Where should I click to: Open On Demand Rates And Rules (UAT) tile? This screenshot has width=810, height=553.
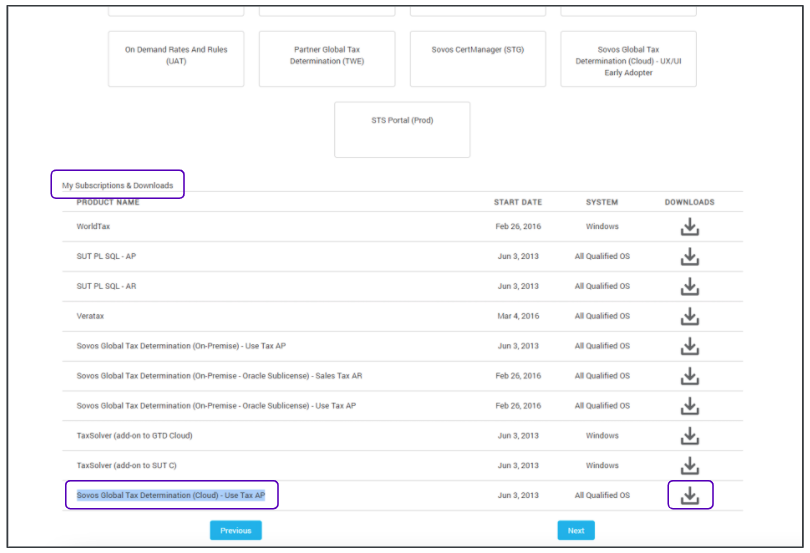[x=176, y=58]
